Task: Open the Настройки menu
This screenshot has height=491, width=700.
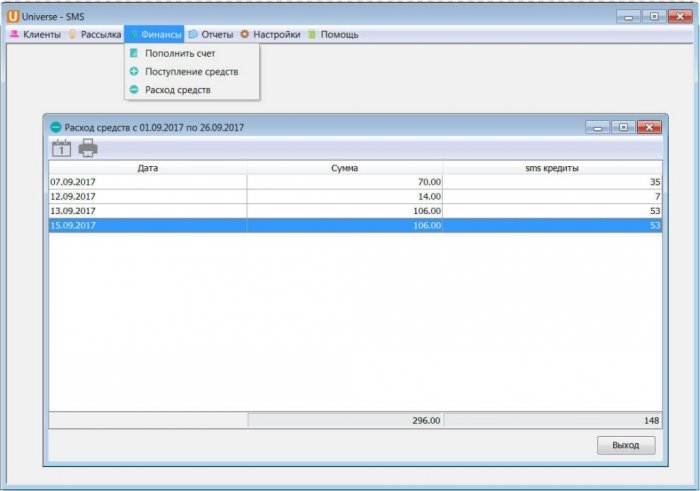Action: click(270, 34)
